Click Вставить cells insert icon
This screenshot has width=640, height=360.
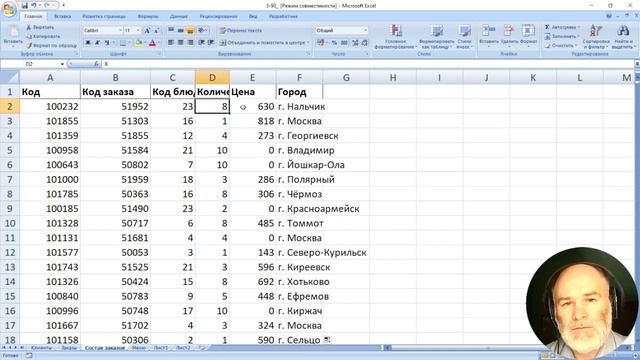(x=489, y=35)
